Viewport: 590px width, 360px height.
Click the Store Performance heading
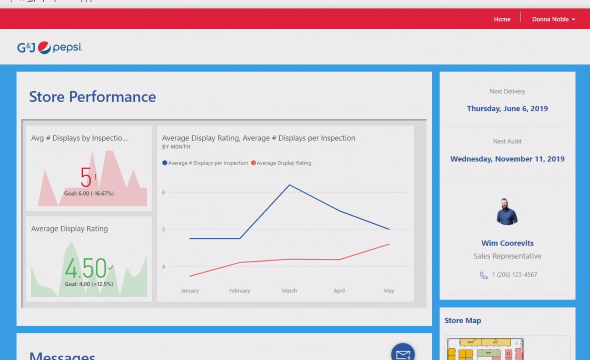(93, 97)
